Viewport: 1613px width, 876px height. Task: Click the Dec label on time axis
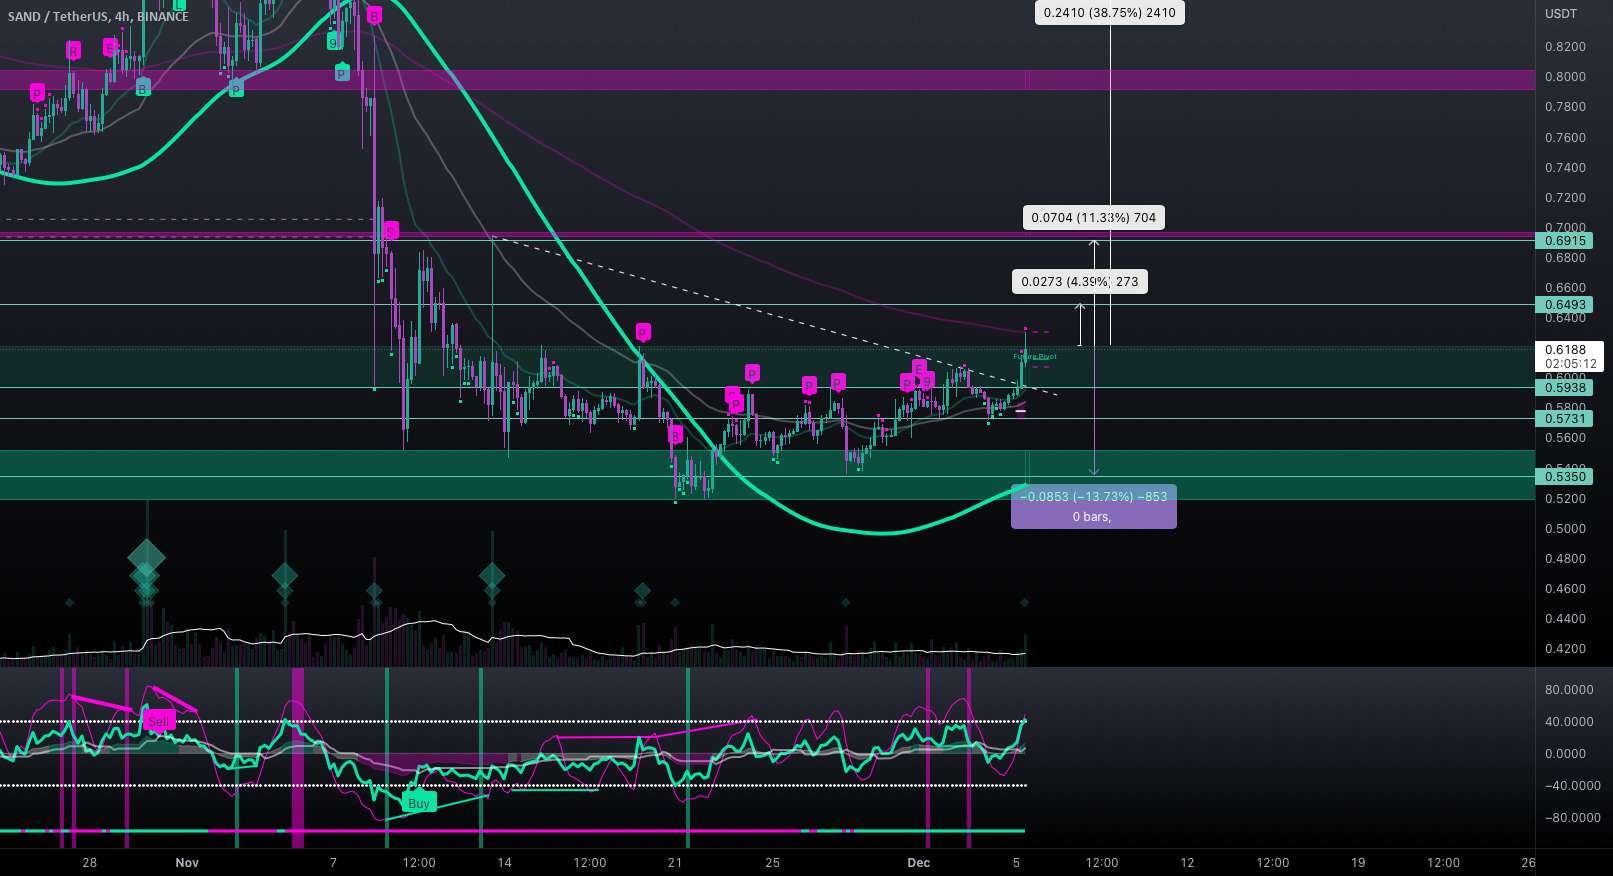tap(918, 863)
